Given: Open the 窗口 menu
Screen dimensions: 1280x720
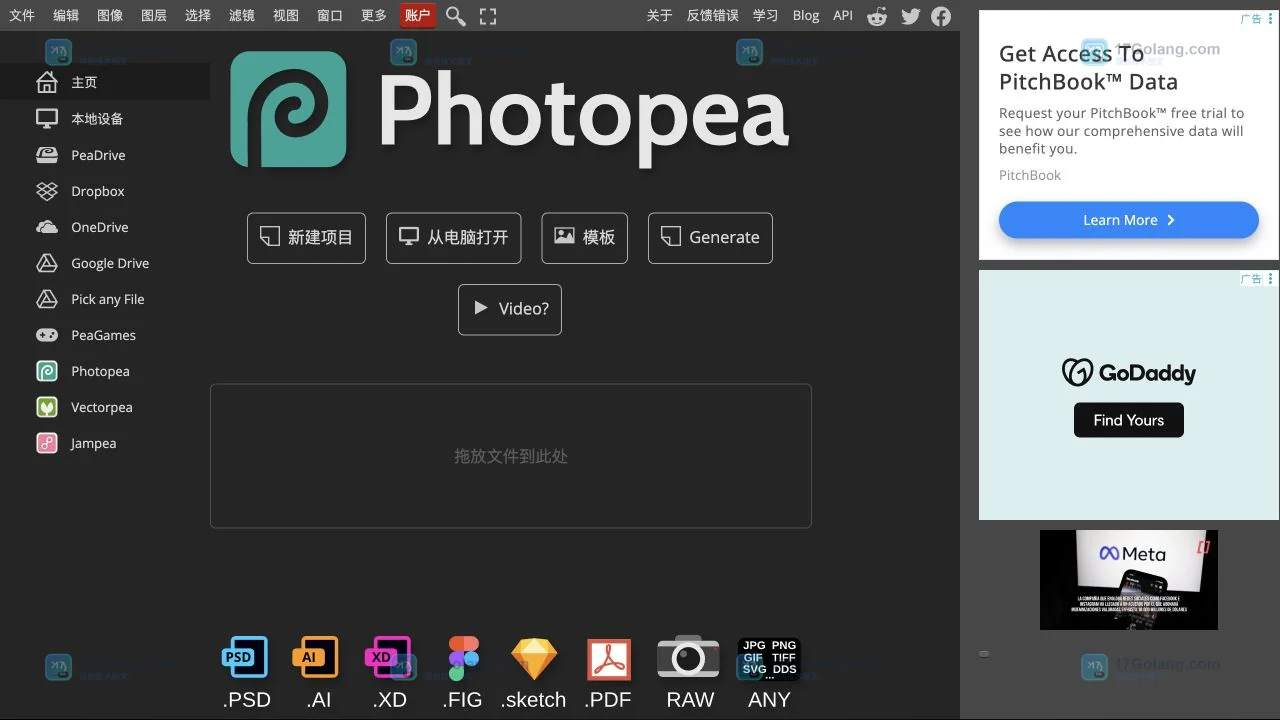Looking at the screenshot, I should [330, 15].
